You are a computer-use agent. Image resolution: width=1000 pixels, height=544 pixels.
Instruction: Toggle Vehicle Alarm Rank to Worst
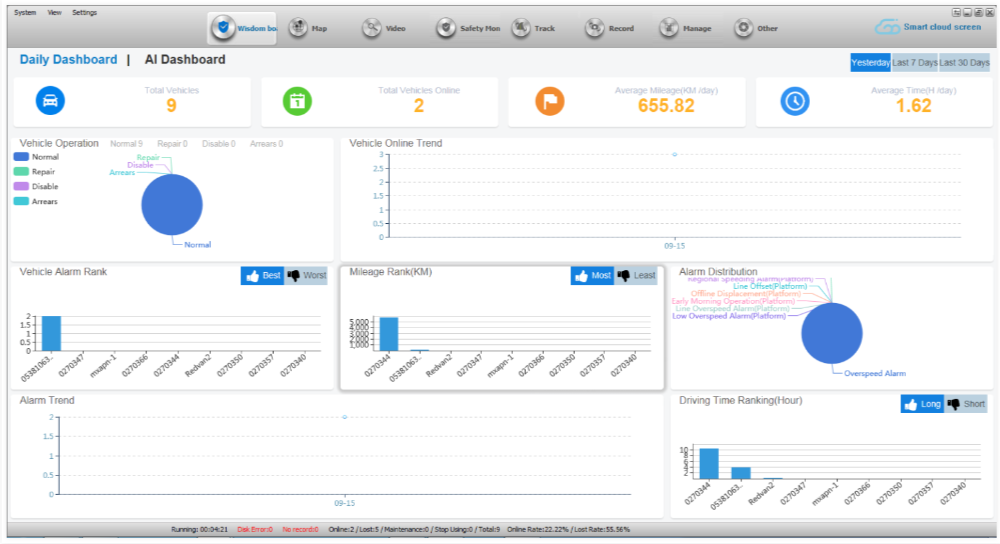[307, 275]
